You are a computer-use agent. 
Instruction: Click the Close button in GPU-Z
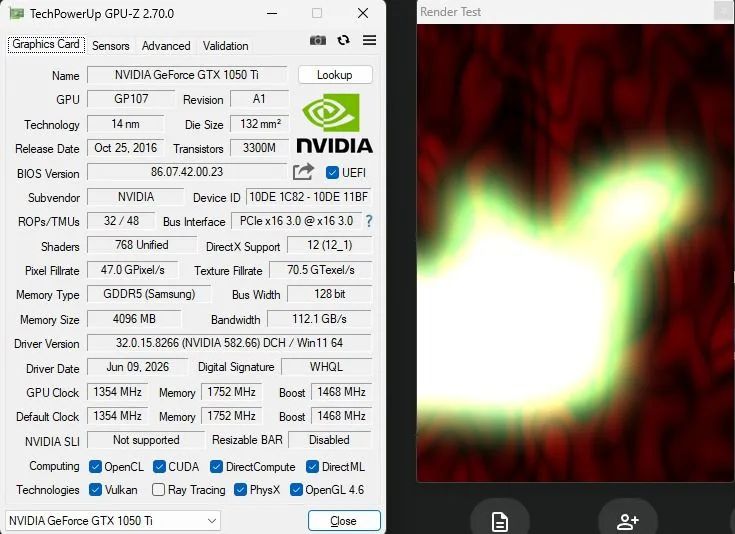[344, 521]
